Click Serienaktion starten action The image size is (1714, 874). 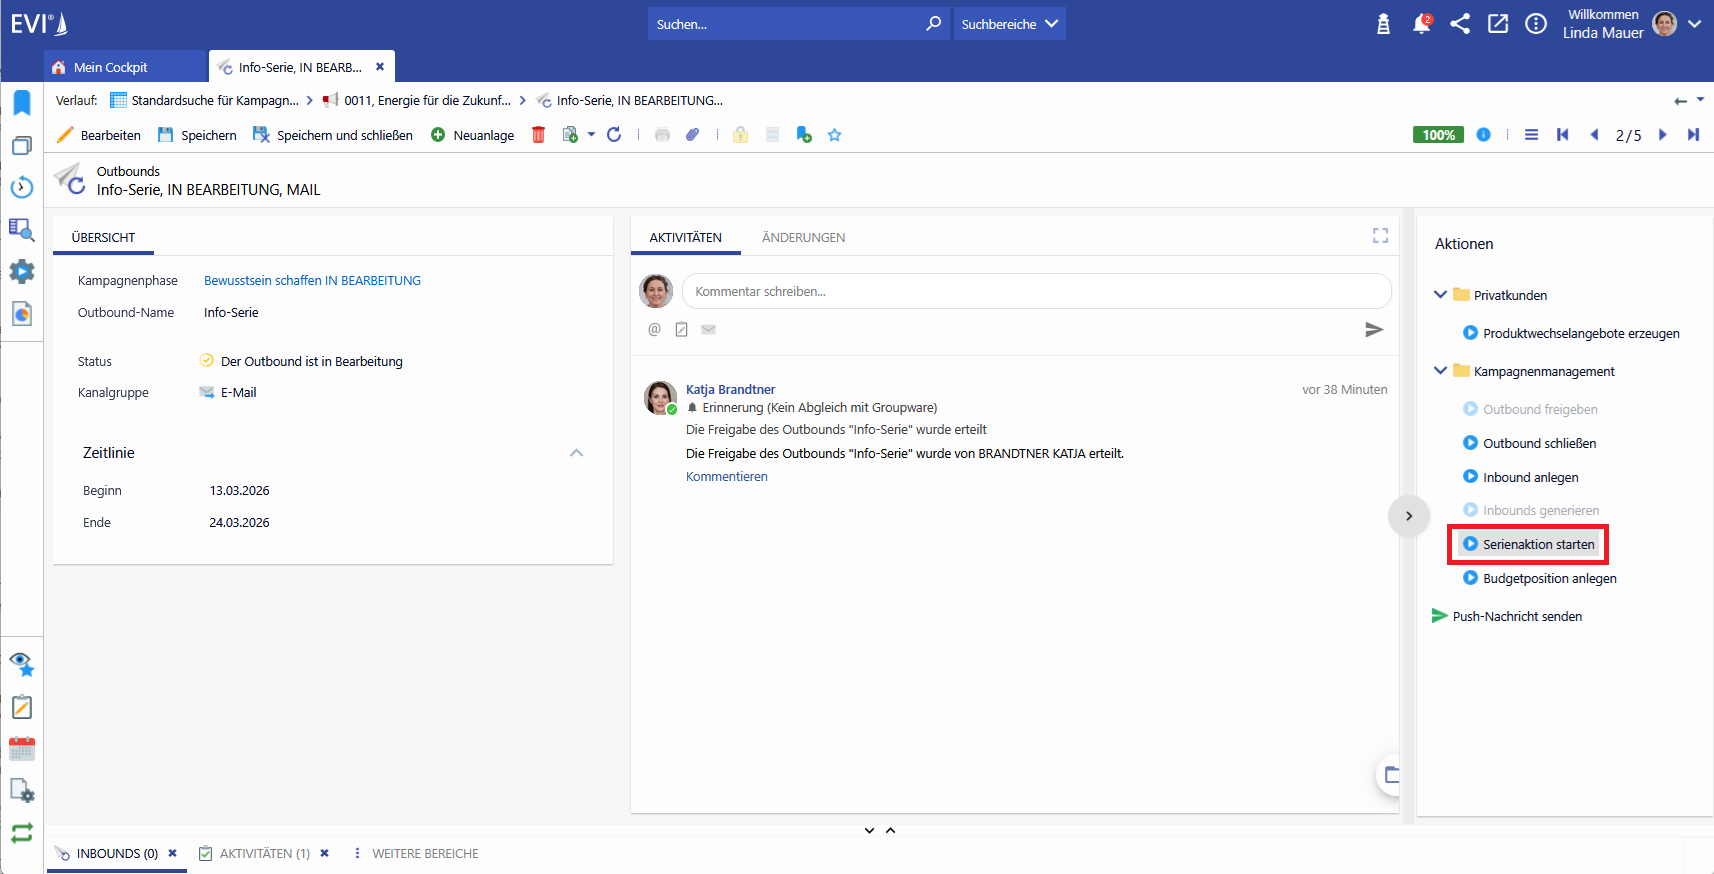pyautogui.click(x=1538, y=545)
